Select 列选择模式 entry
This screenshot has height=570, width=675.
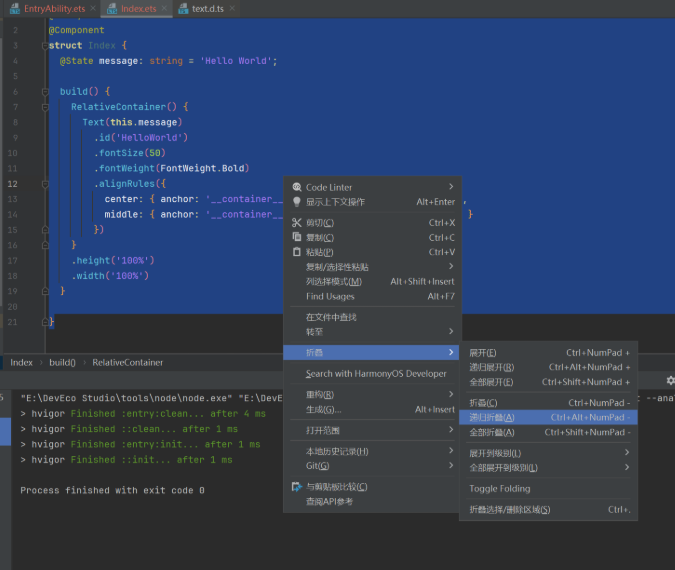click(373, 282)
